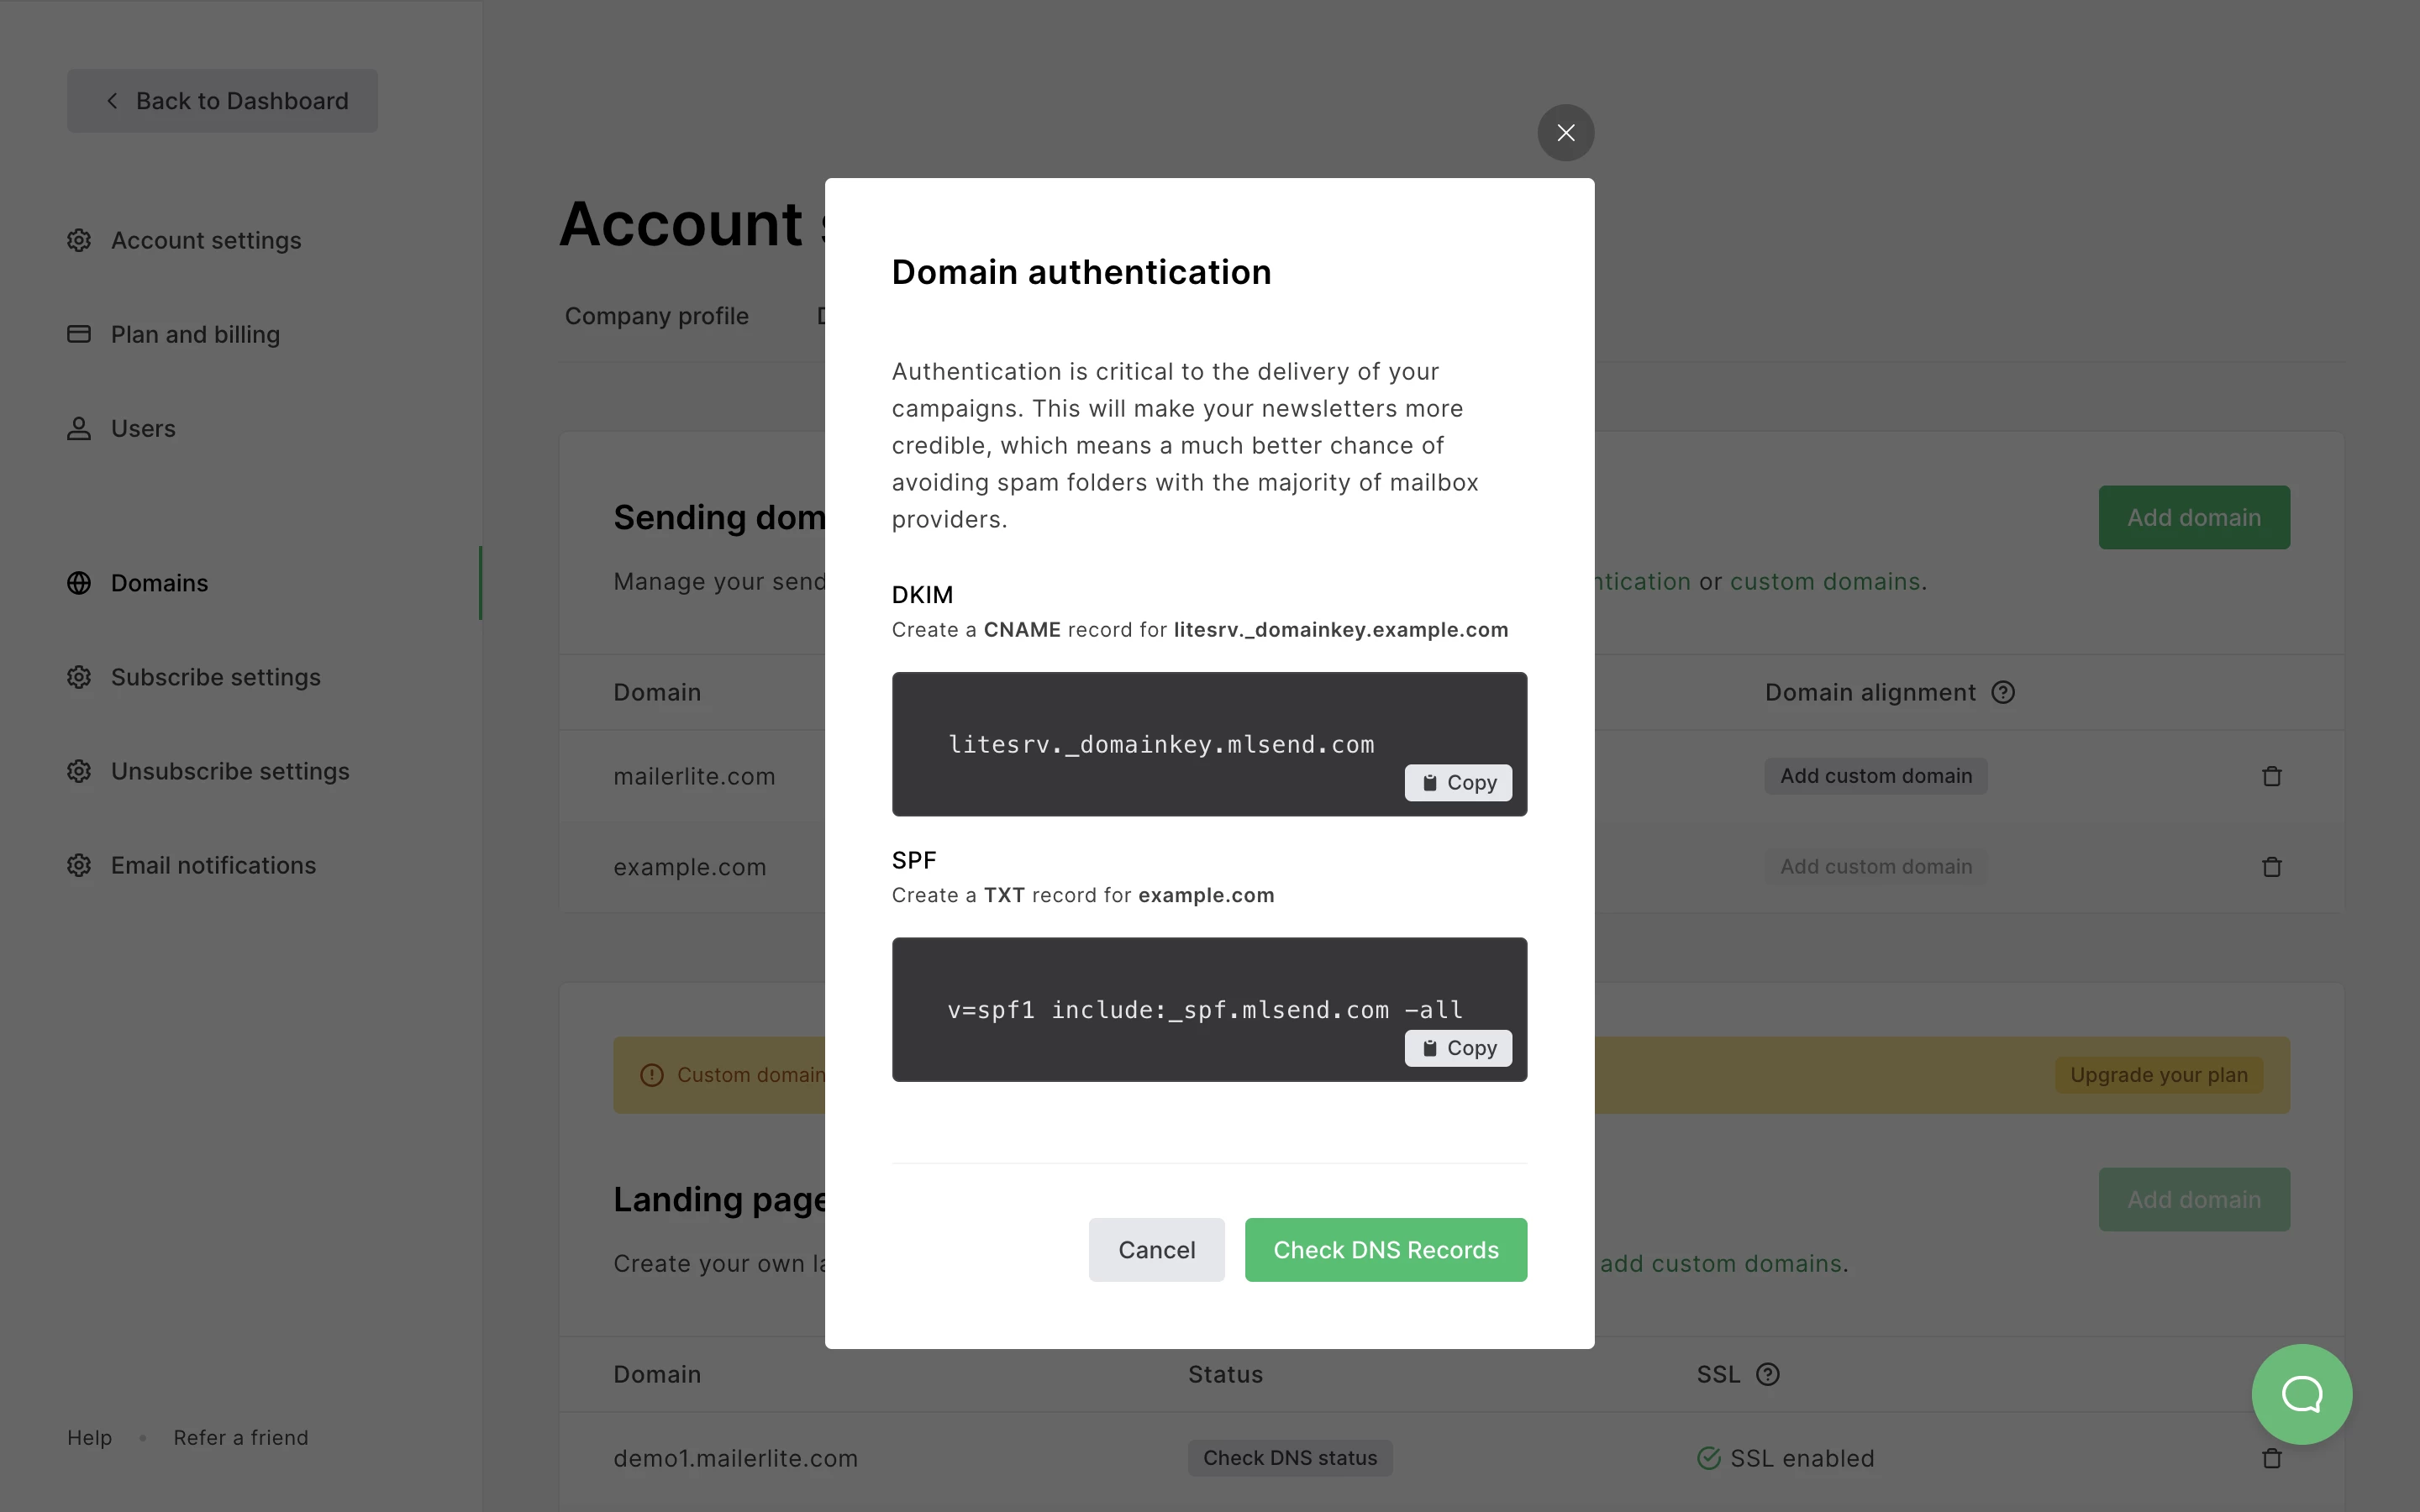Screen dimensions: 2420x1512
Task: Delete the example.com sending domain
Action: tap(2271, 867)
